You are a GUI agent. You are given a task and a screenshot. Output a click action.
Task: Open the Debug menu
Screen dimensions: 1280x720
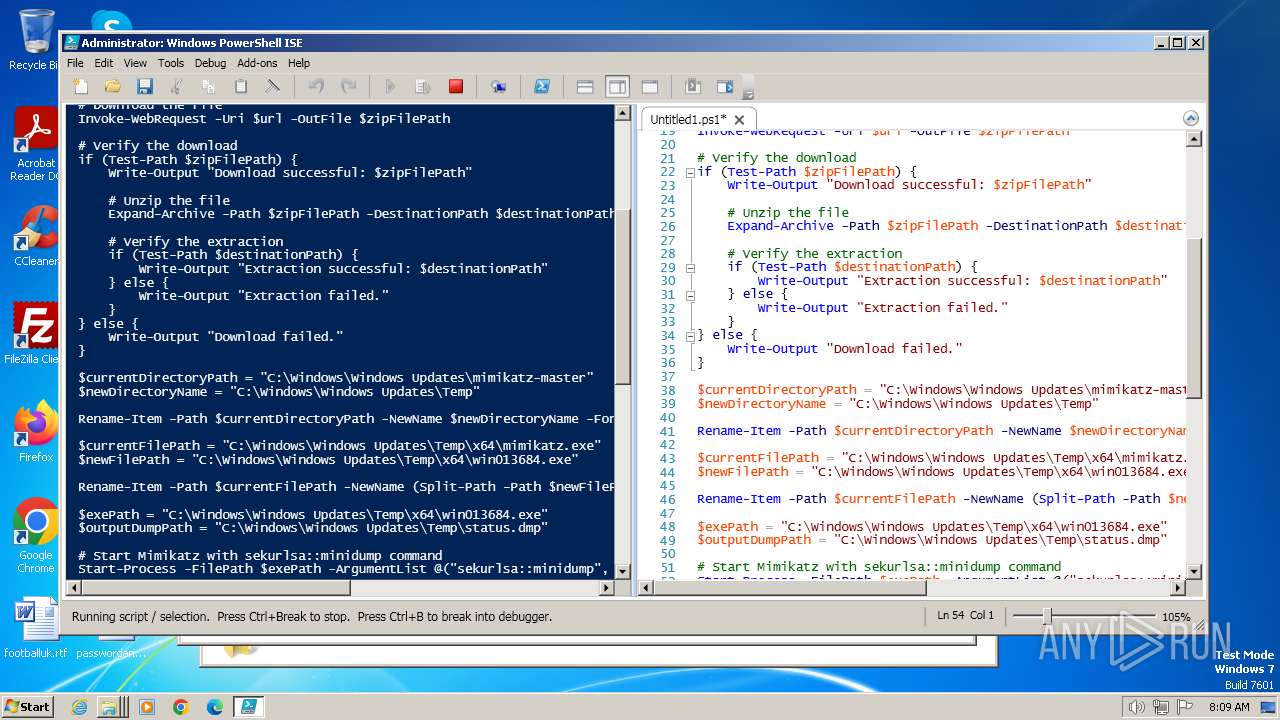[x=210, y=63]
